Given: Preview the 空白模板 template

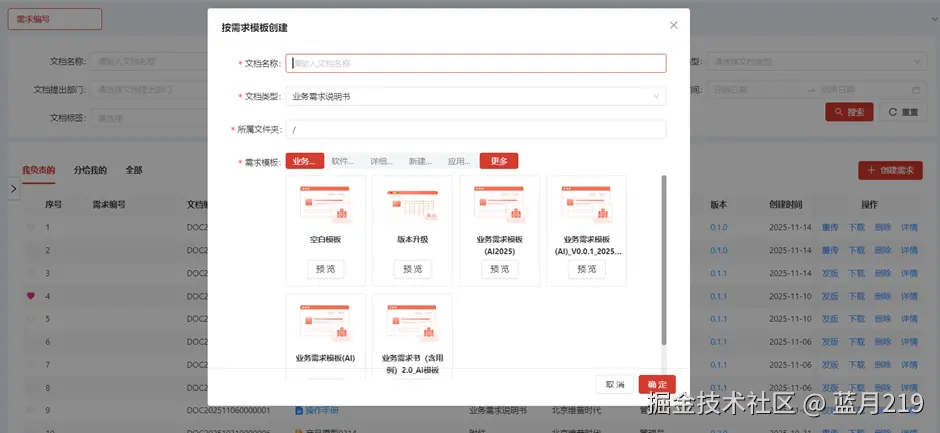Looking at the screenshot, I should (x=326, y=269).
